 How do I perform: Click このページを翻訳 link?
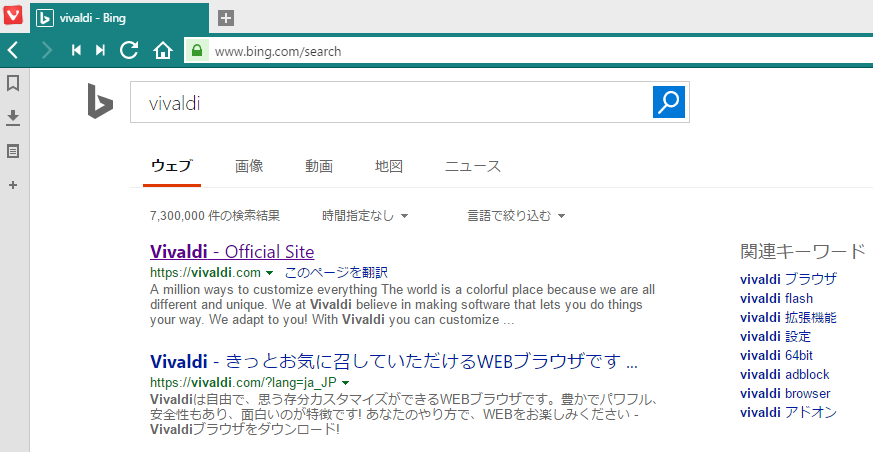336,273
